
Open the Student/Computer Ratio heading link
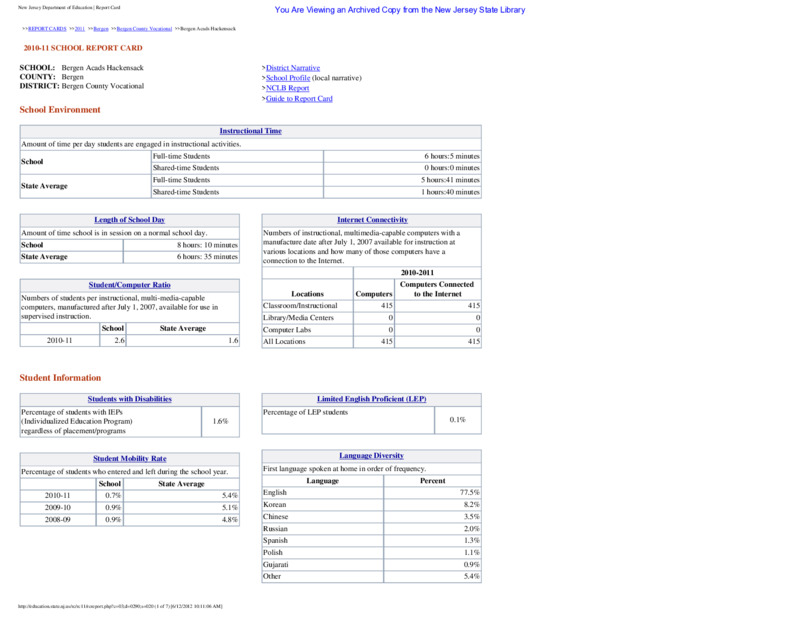click(x=130, y=285)
